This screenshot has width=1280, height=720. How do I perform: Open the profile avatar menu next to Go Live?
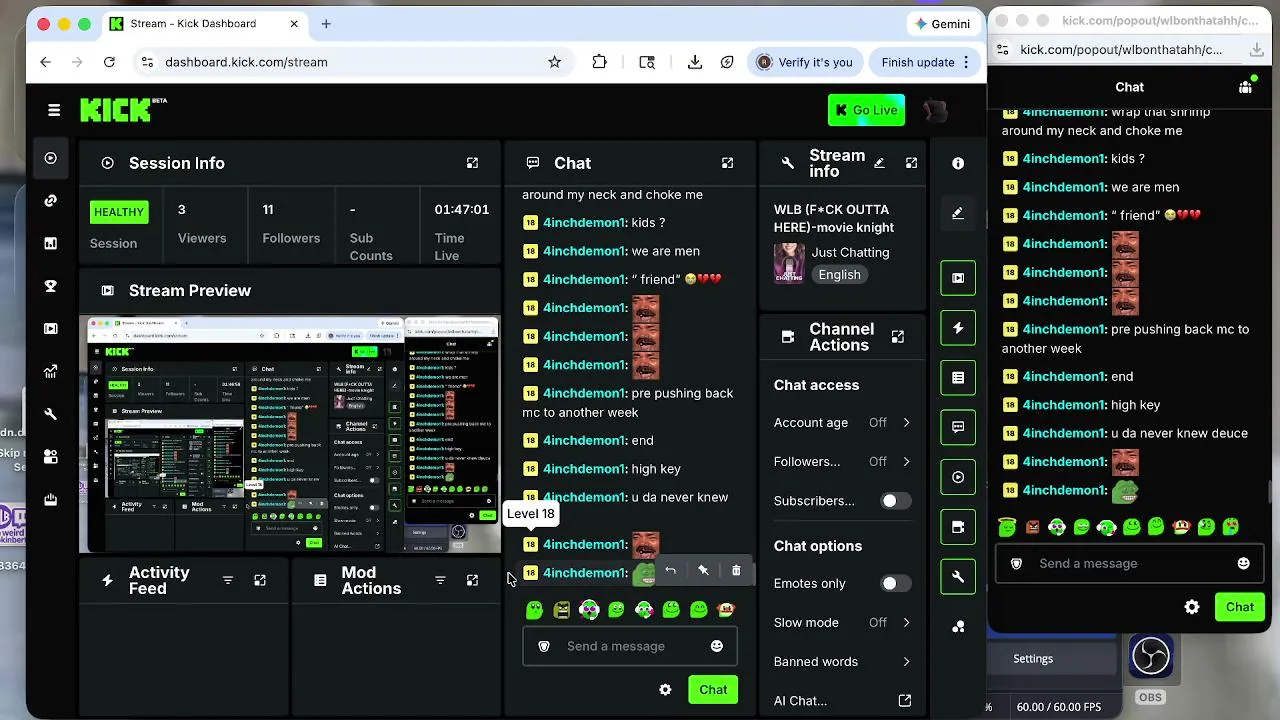(x=935, y=110)
